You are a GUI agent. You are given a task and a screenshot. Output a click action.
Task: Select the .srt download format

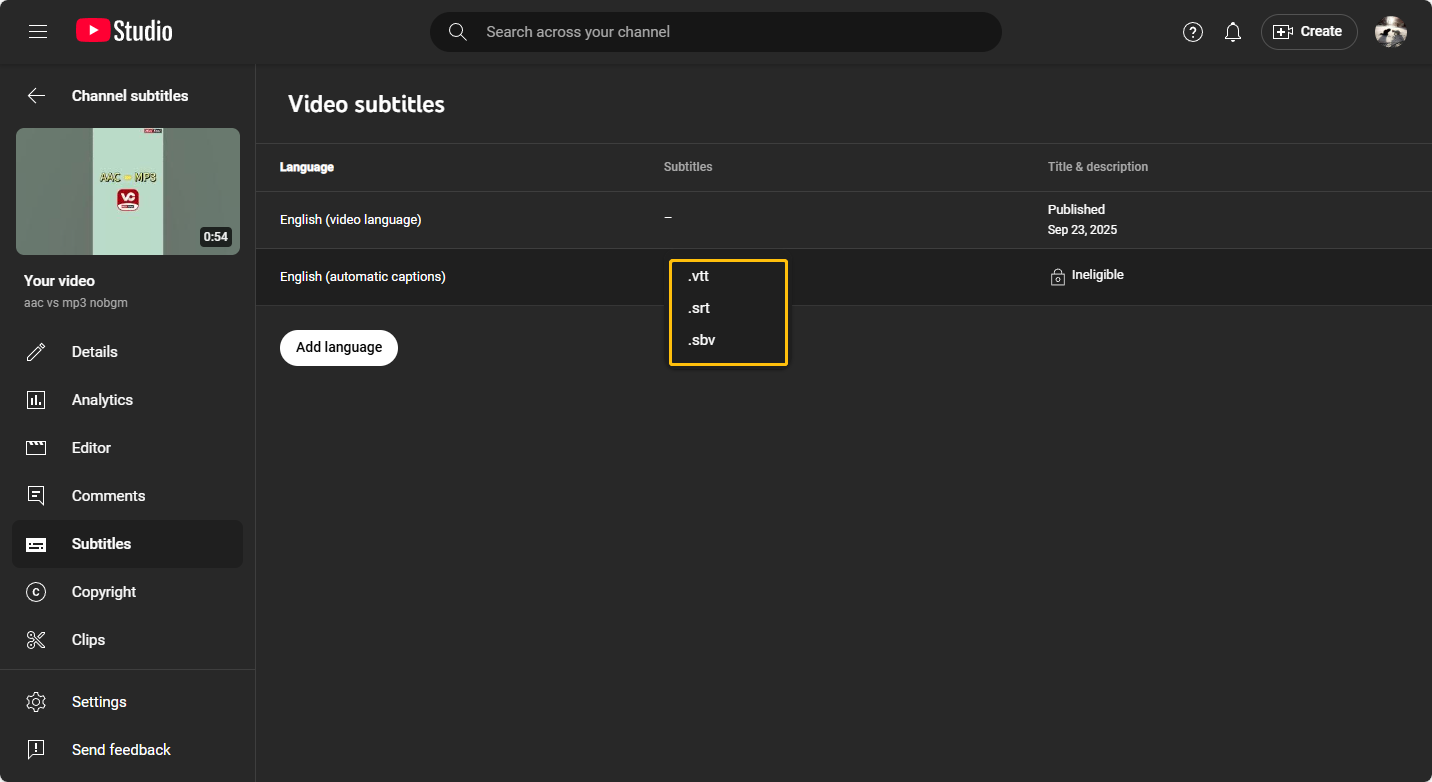tap(699, 308)
